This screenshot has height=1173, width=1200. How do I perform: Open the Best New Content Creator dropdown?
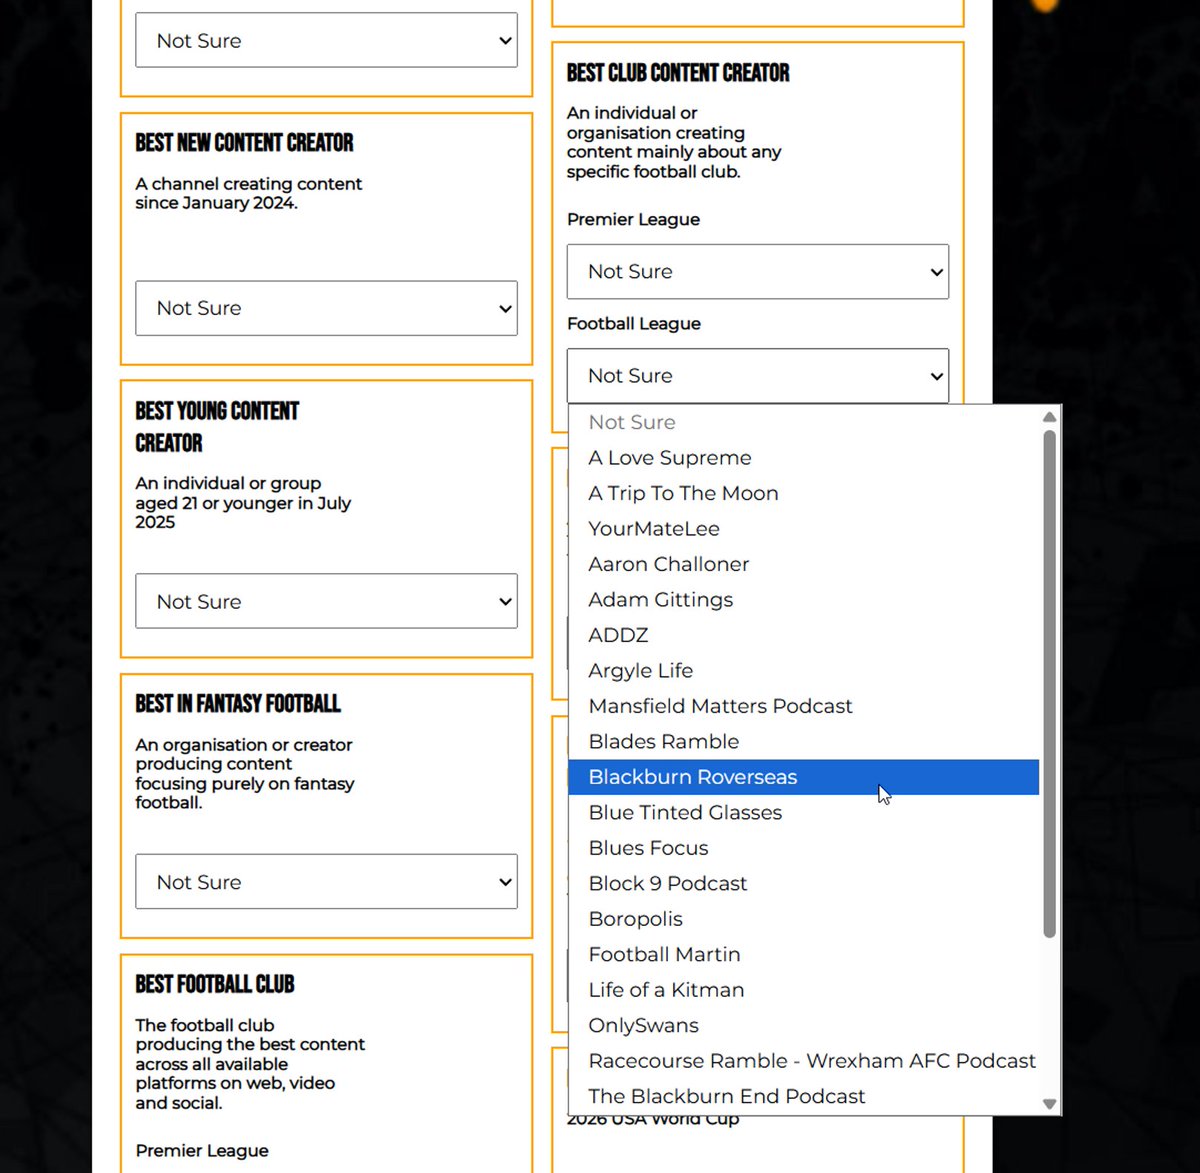[x=326, y=308]
